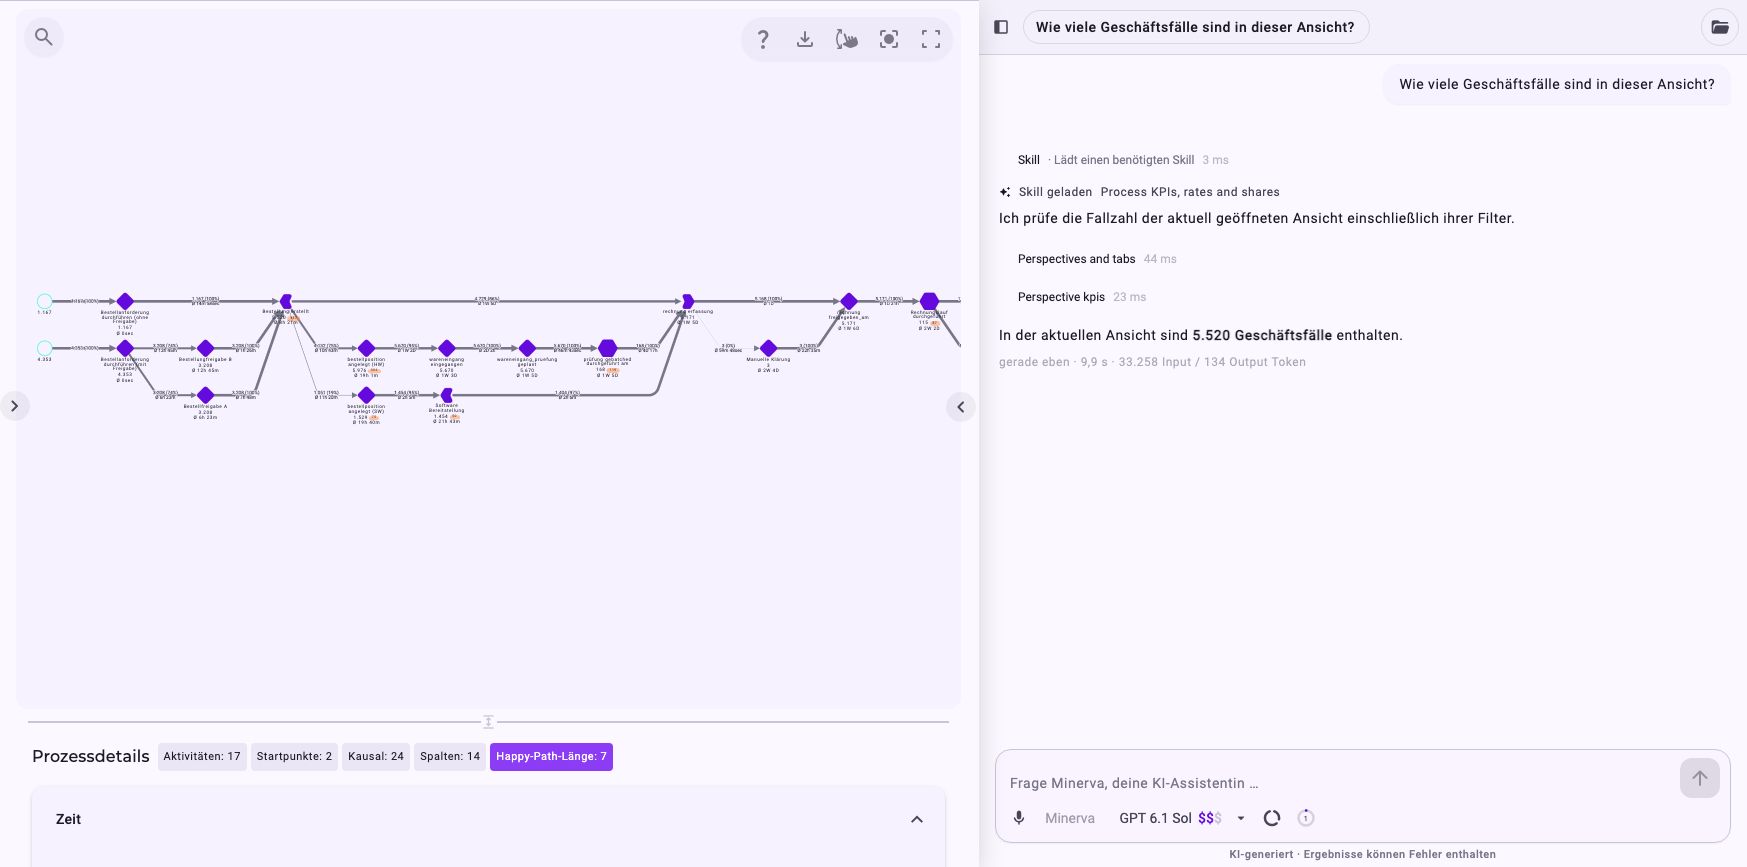
Task: Click the Minerva label in chat input
Action: [x=1070, y=818]
